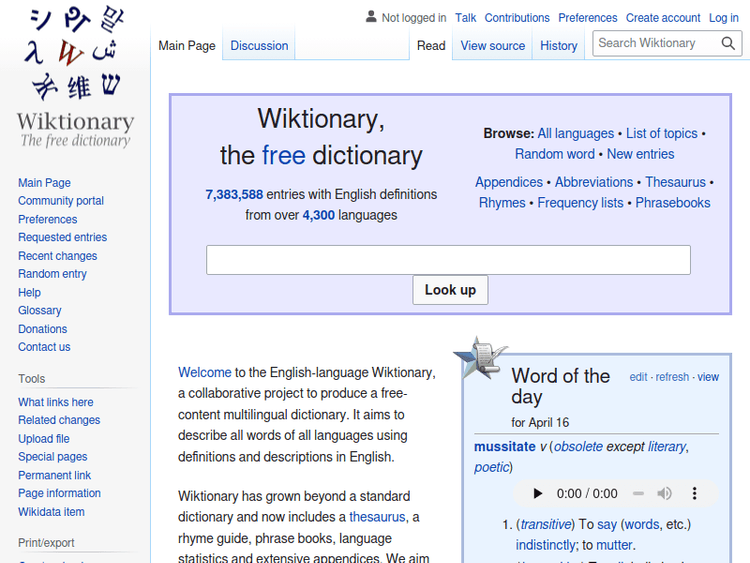Open audio player three-dot options menu
This screenshot has height=563, width=750.
pyautogui.click(x=695, y=493)
